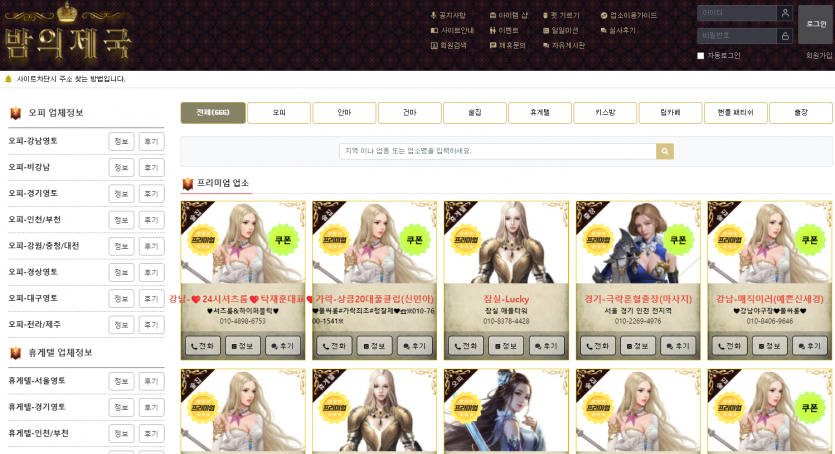Click the 오피-경상영토 sidebar label

[x=33, y=272]
